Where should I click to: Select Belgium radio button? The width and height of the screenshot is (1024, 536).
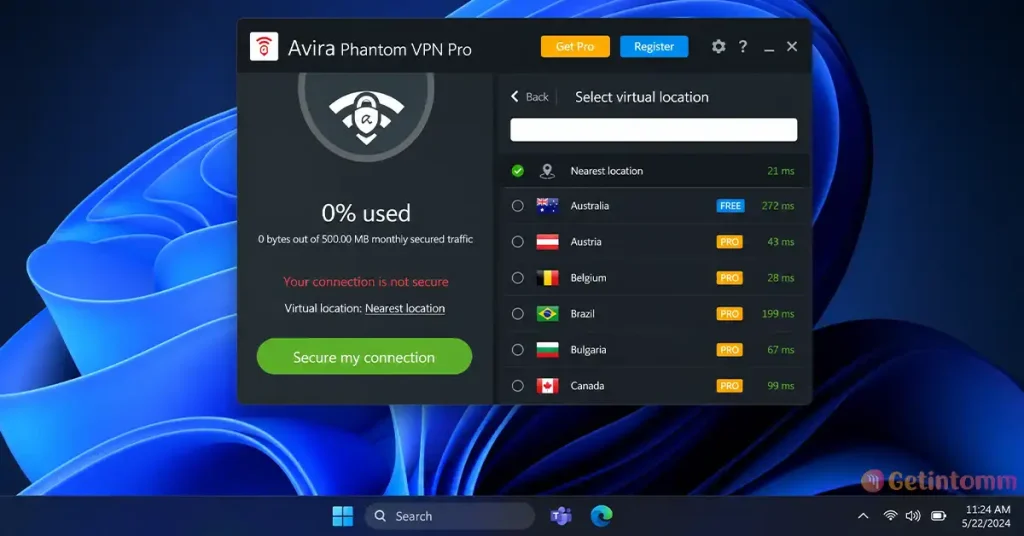coord(517,277)
